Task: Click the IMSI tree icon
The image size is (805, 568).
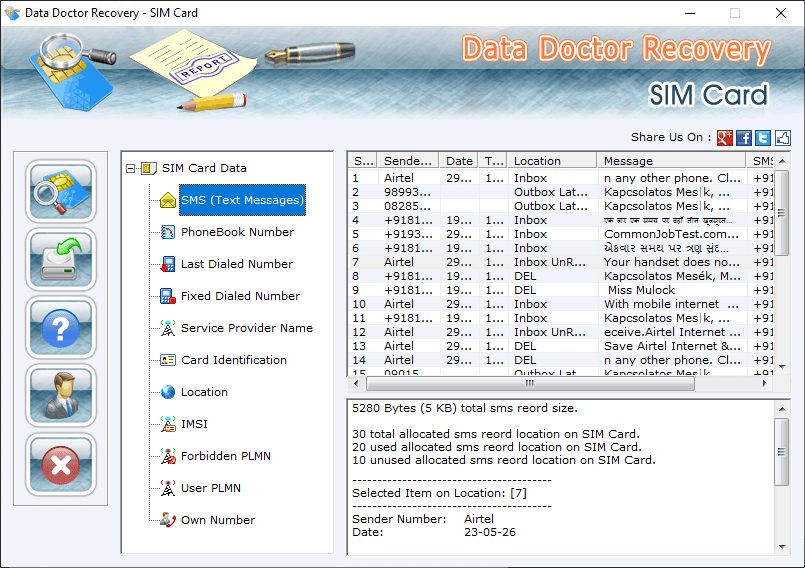Action: point(168,424)
